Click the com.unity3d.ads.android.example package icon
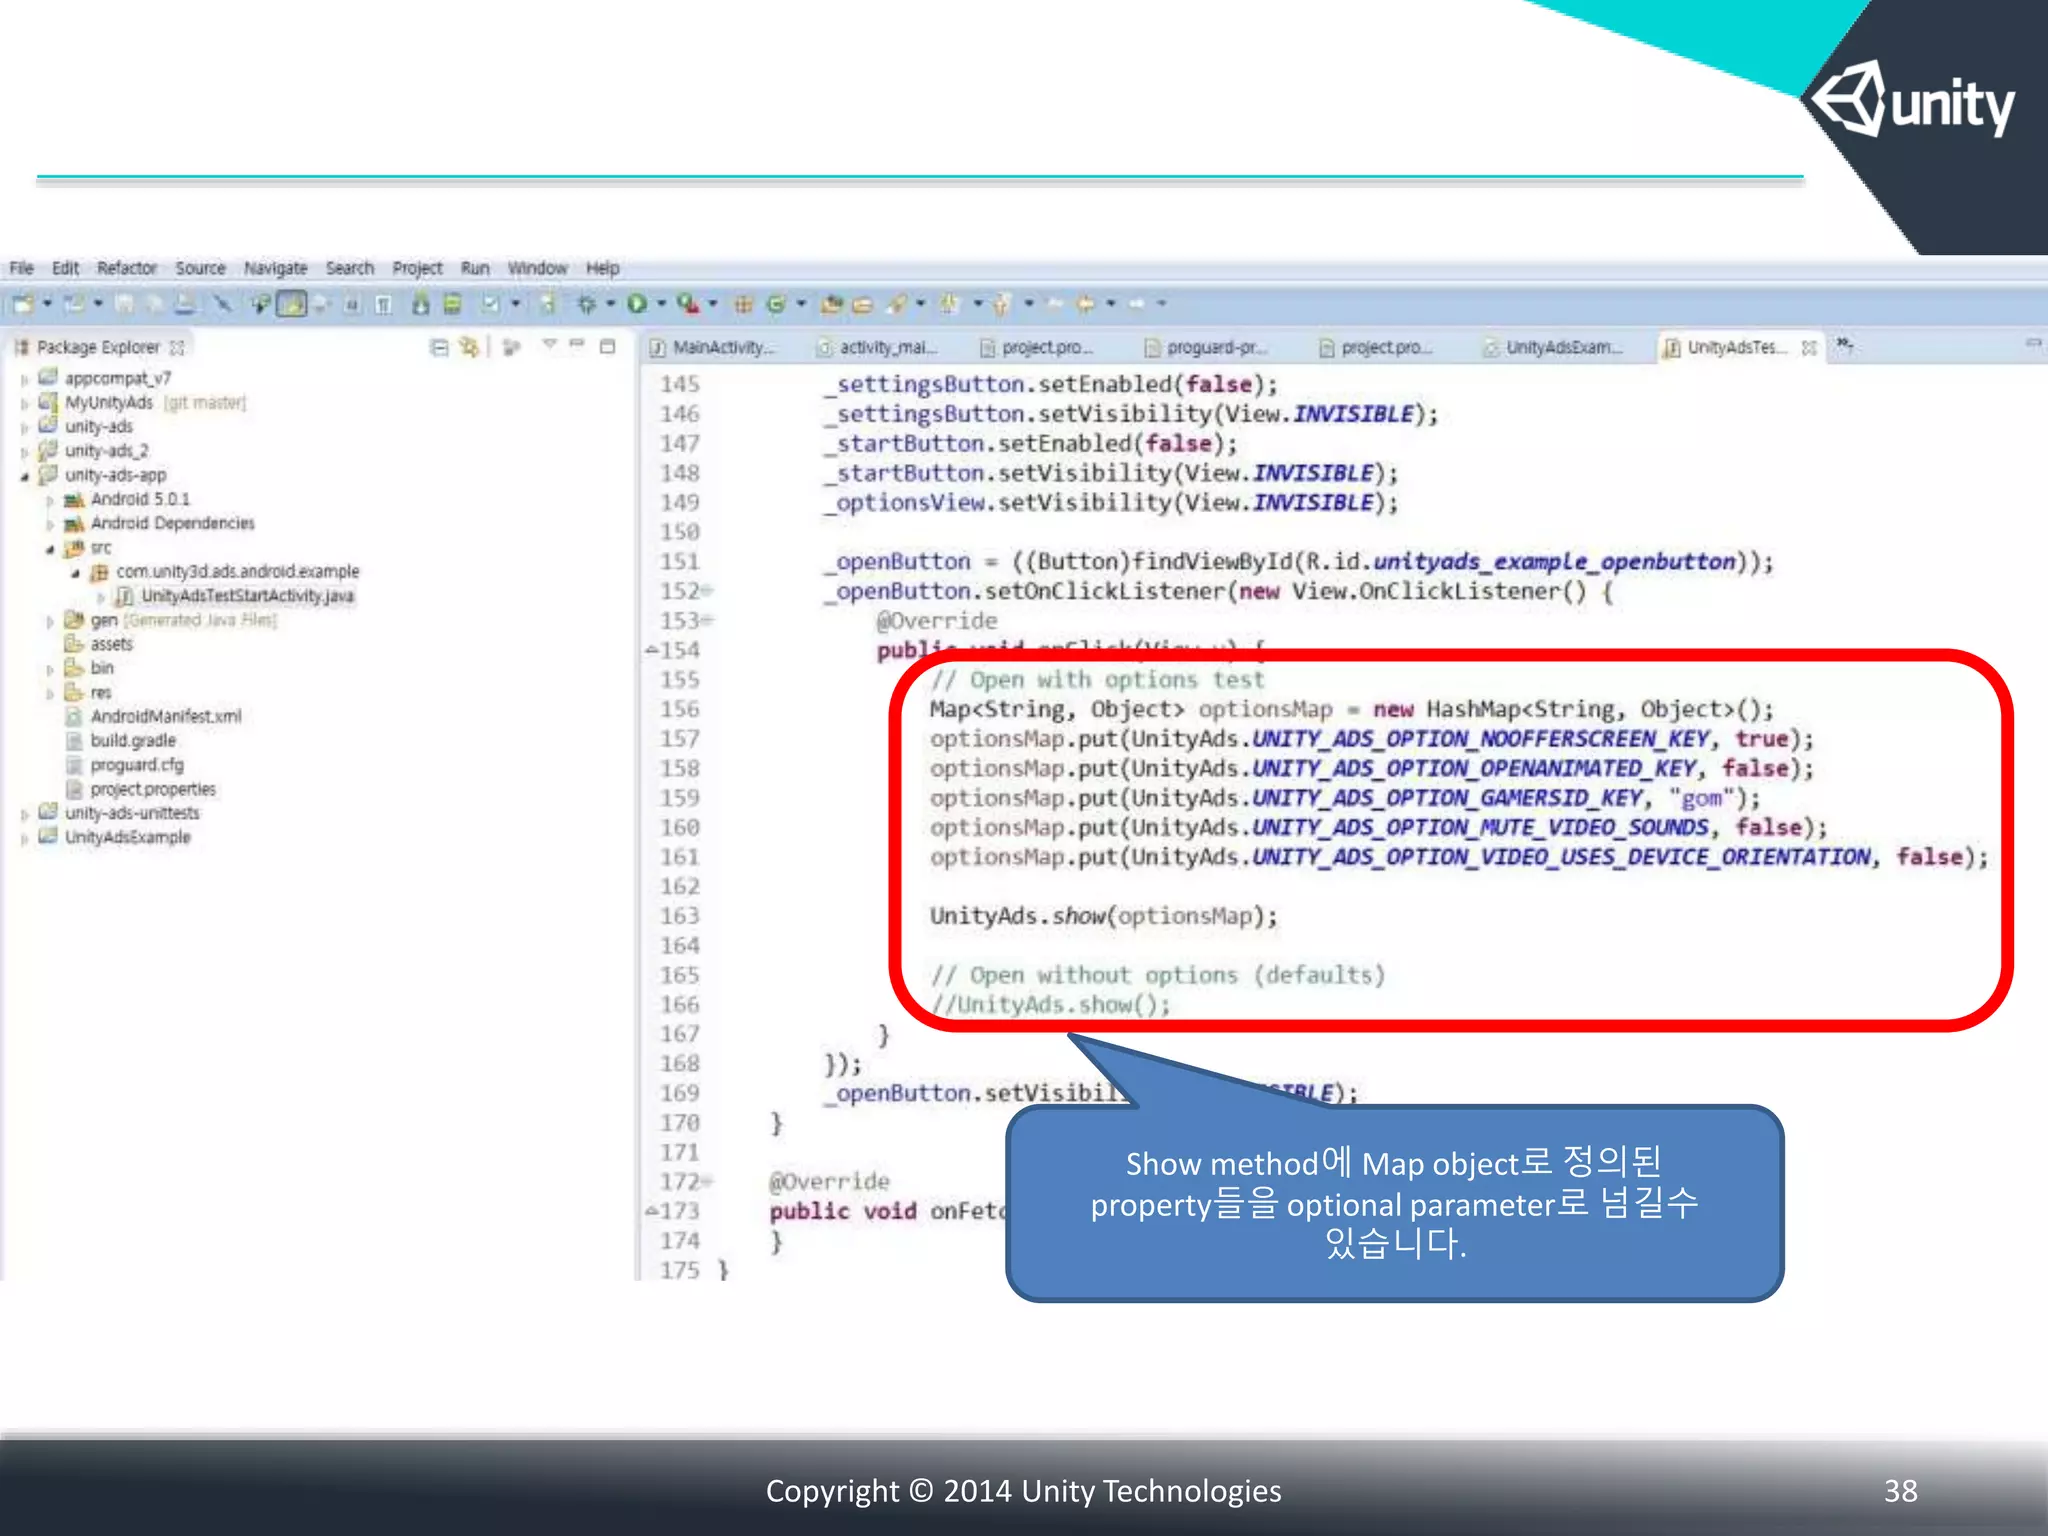 pyautogui.click(x=99, y=572)
